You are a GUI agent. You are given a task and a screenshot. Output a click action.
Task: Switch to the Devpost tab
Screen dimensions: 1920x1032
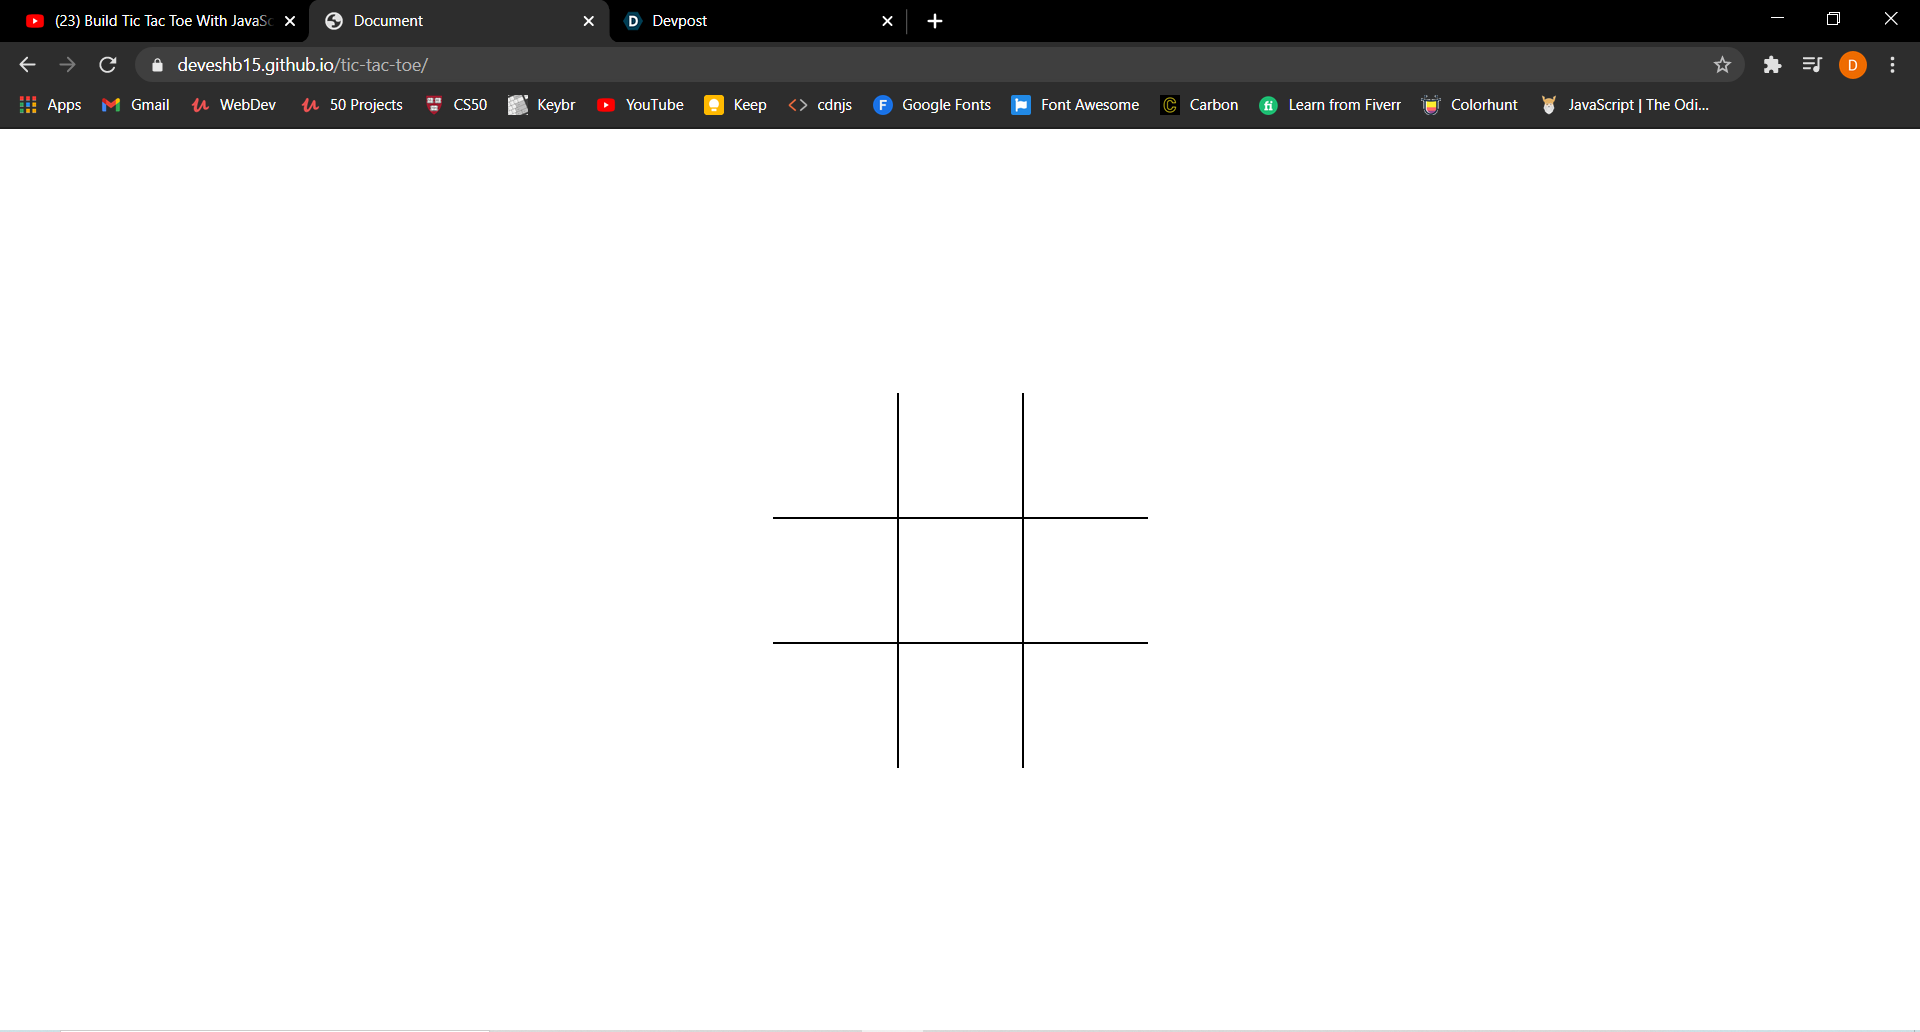click(758, 21)
